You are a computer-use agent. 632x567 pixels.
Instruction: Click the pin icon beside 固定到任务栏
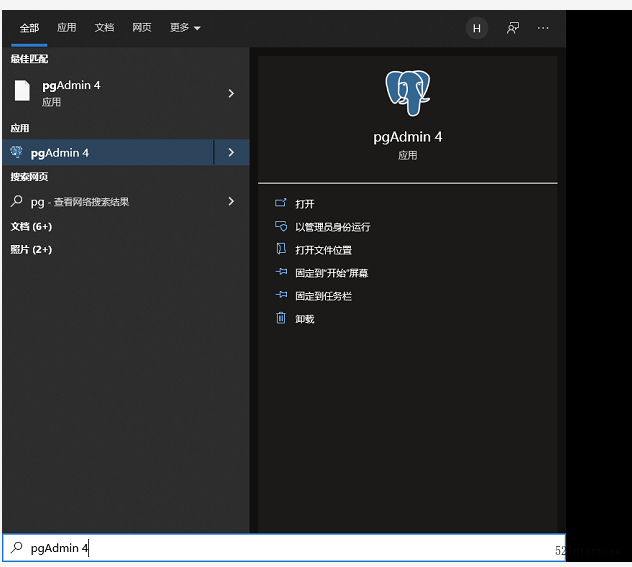click(281, 295)
